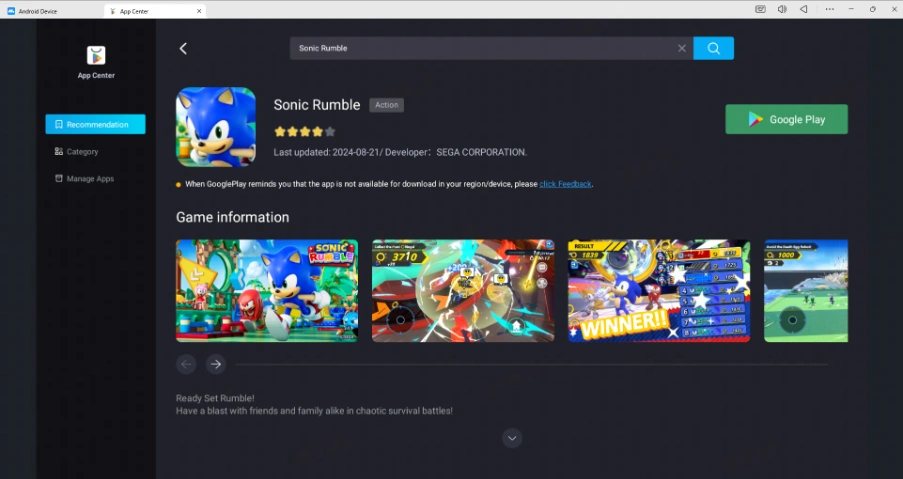
Task: Clear the search field with the X icon
Action: click(x=682, y=48)
